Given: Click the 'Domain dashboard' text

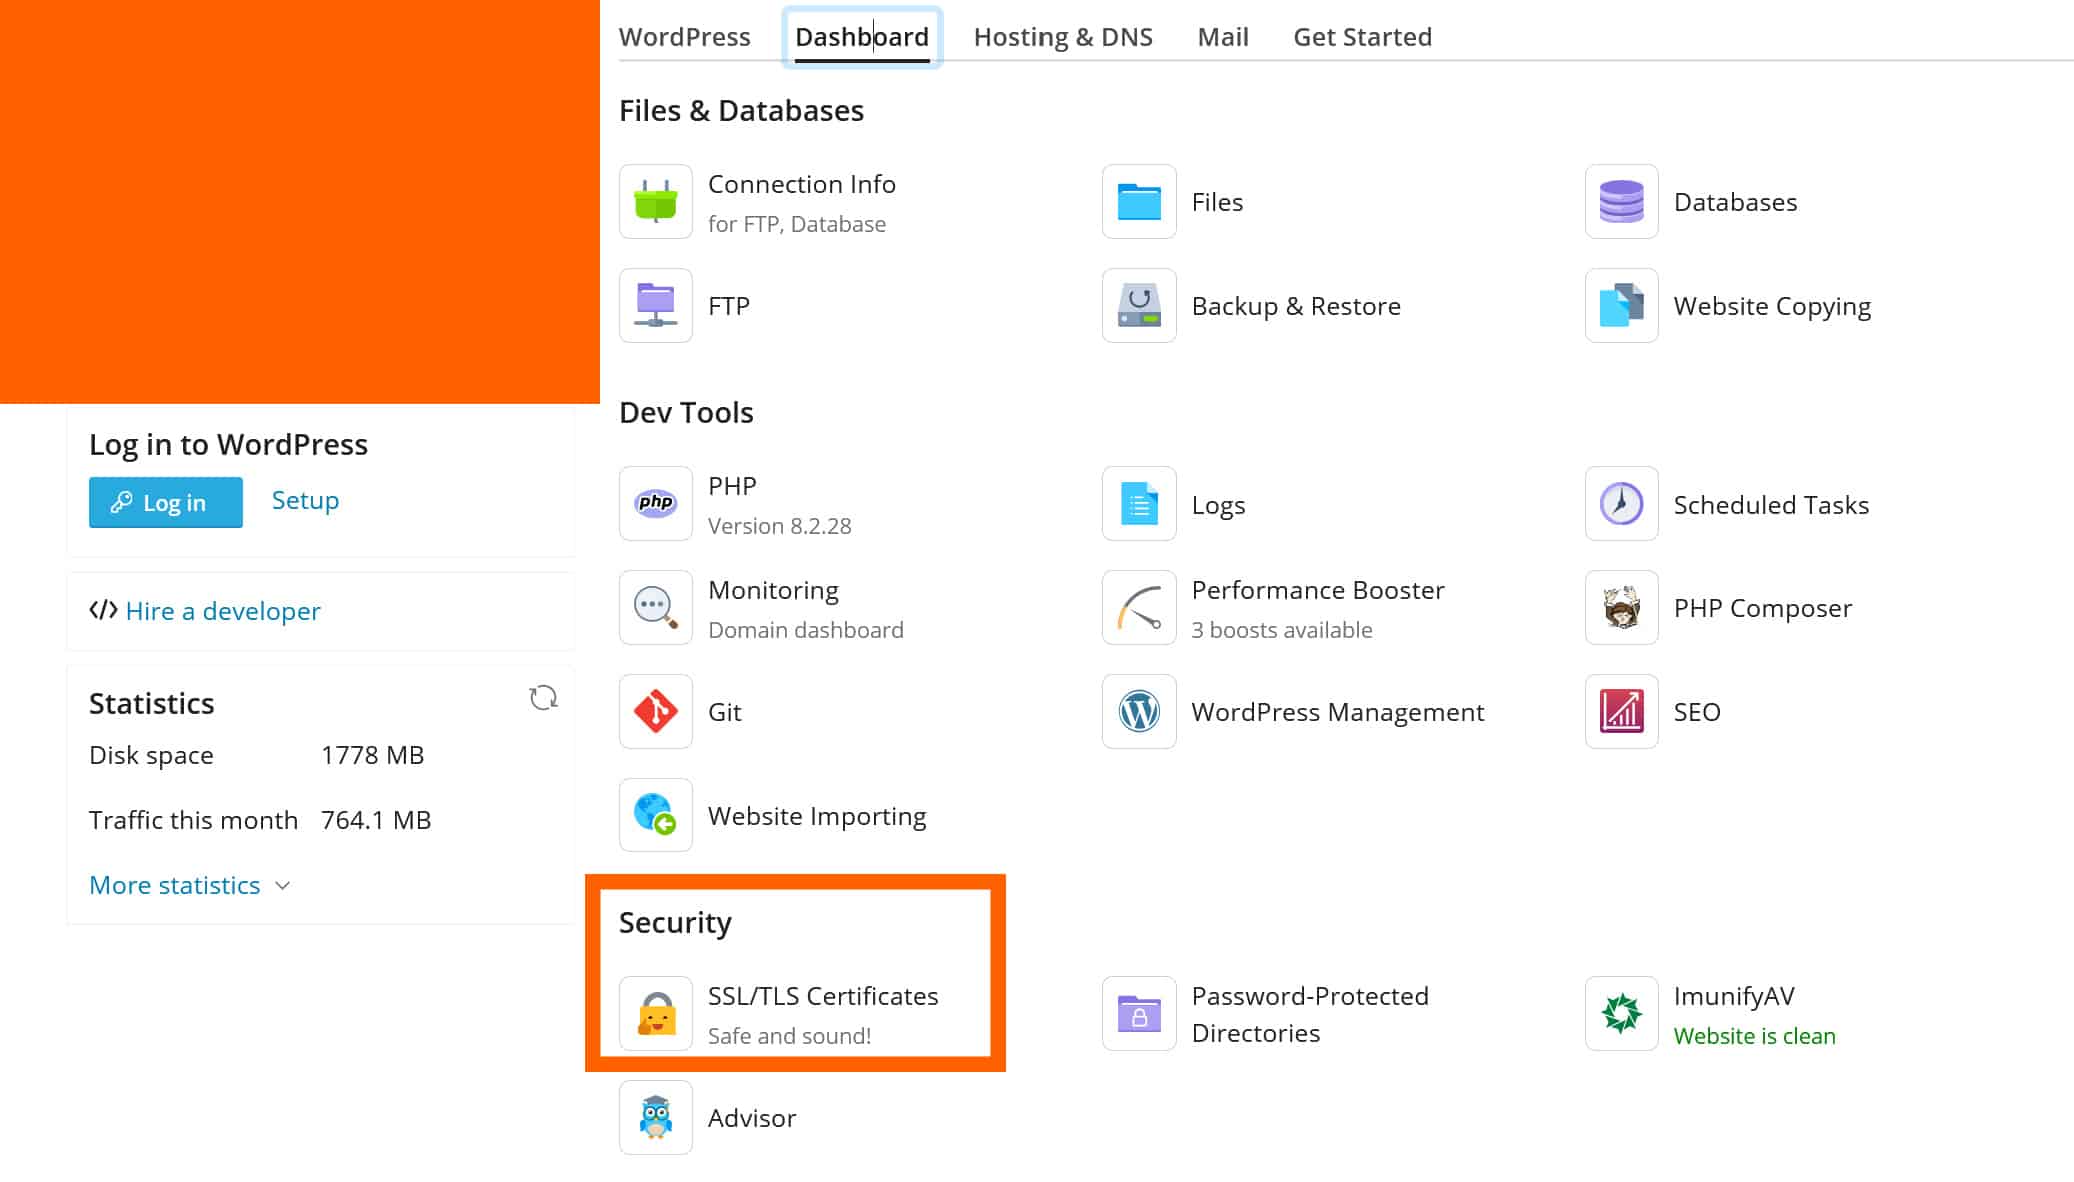Looking at the screenshot, I should (806, 630).
